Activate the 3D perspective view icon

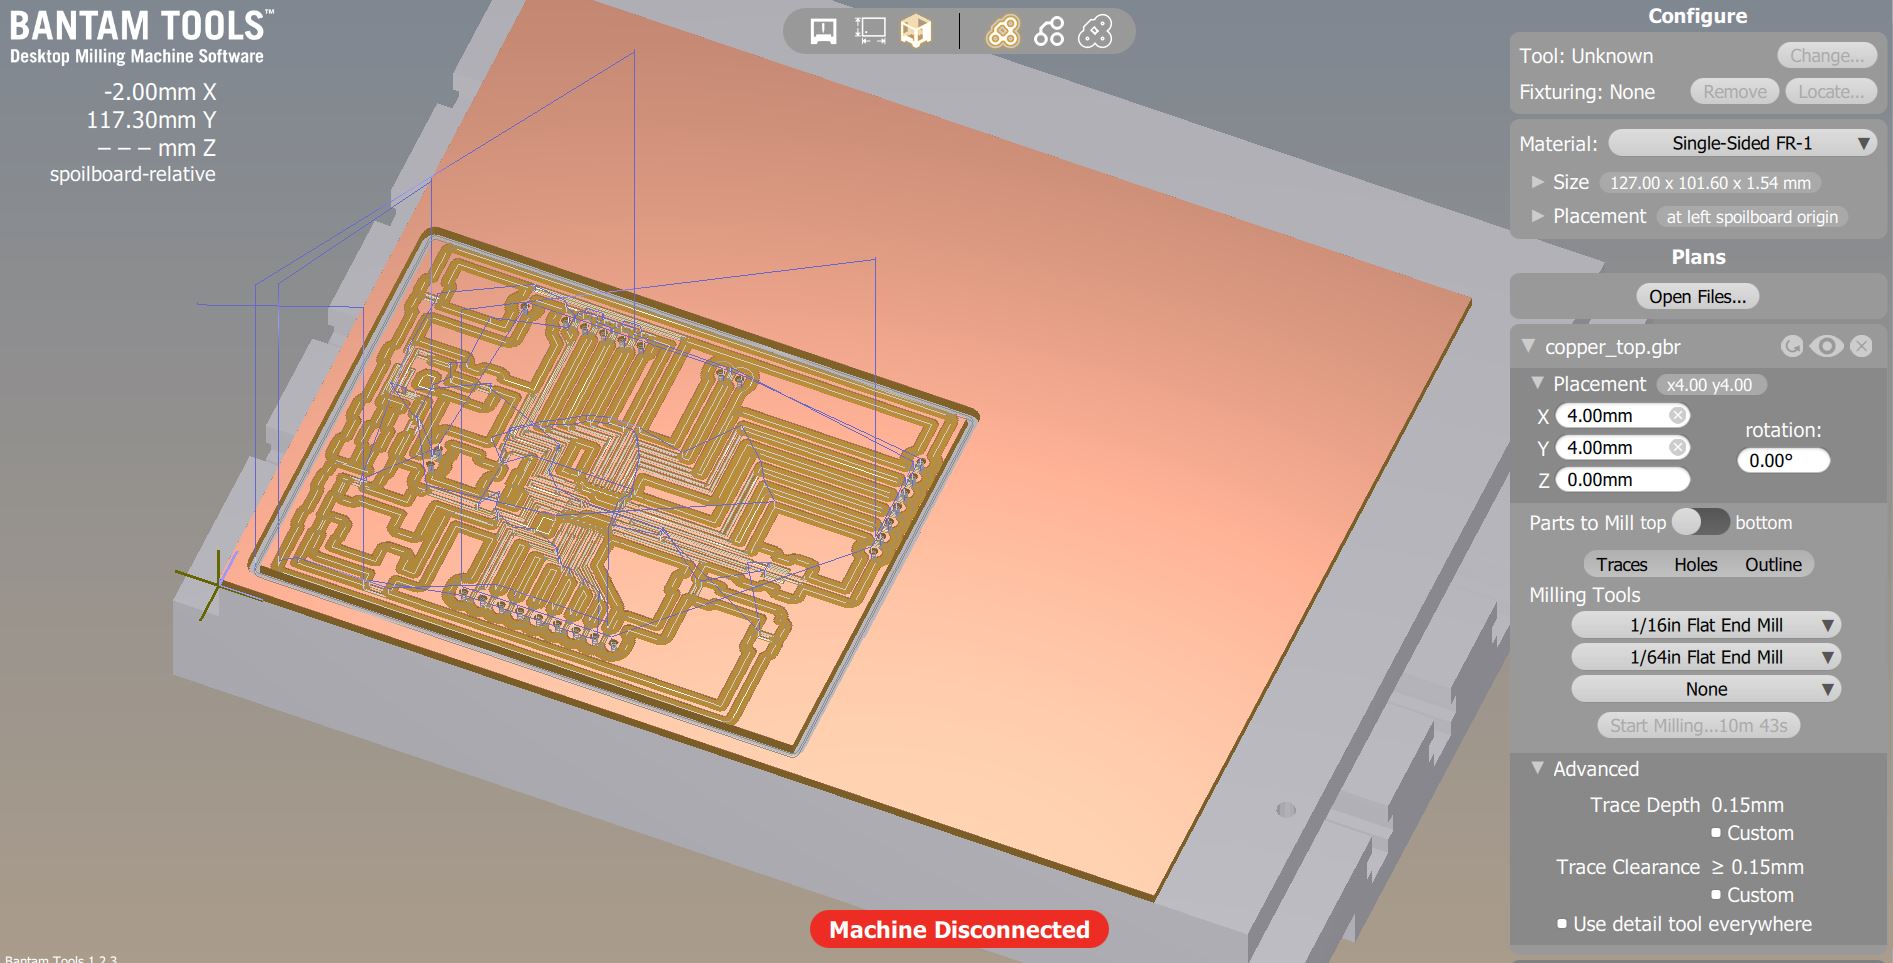[x=916, y=32]
